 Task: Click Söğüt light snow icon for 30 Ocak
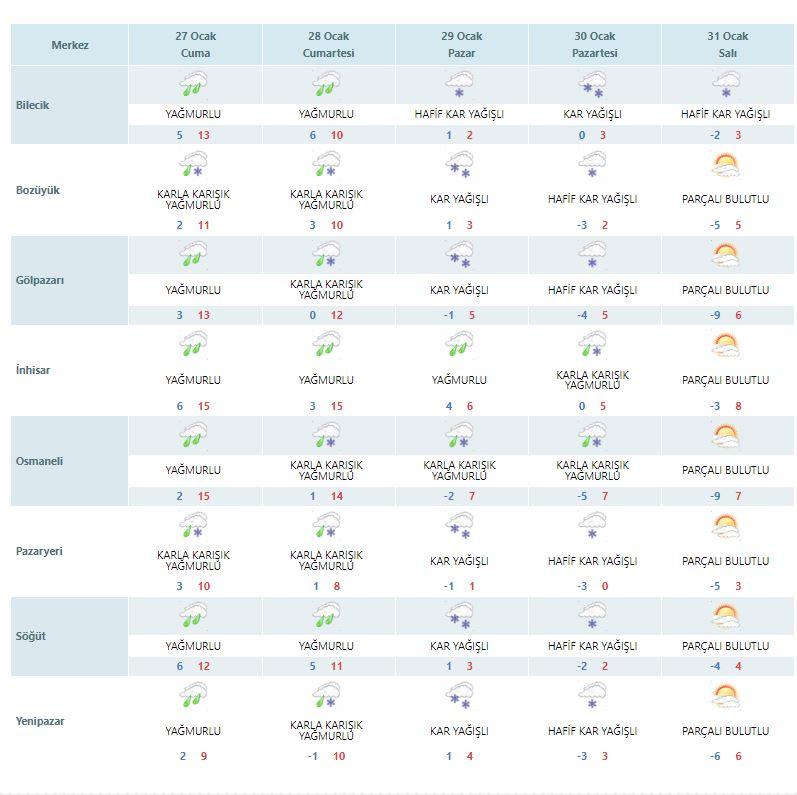point(593,616)
